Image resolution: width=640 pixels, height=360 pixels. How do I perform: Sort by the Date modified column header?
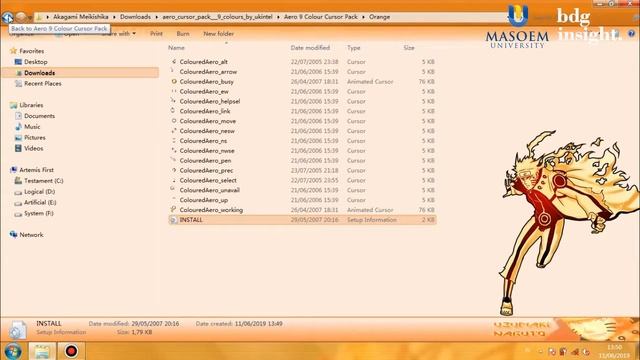click(310, 48)
